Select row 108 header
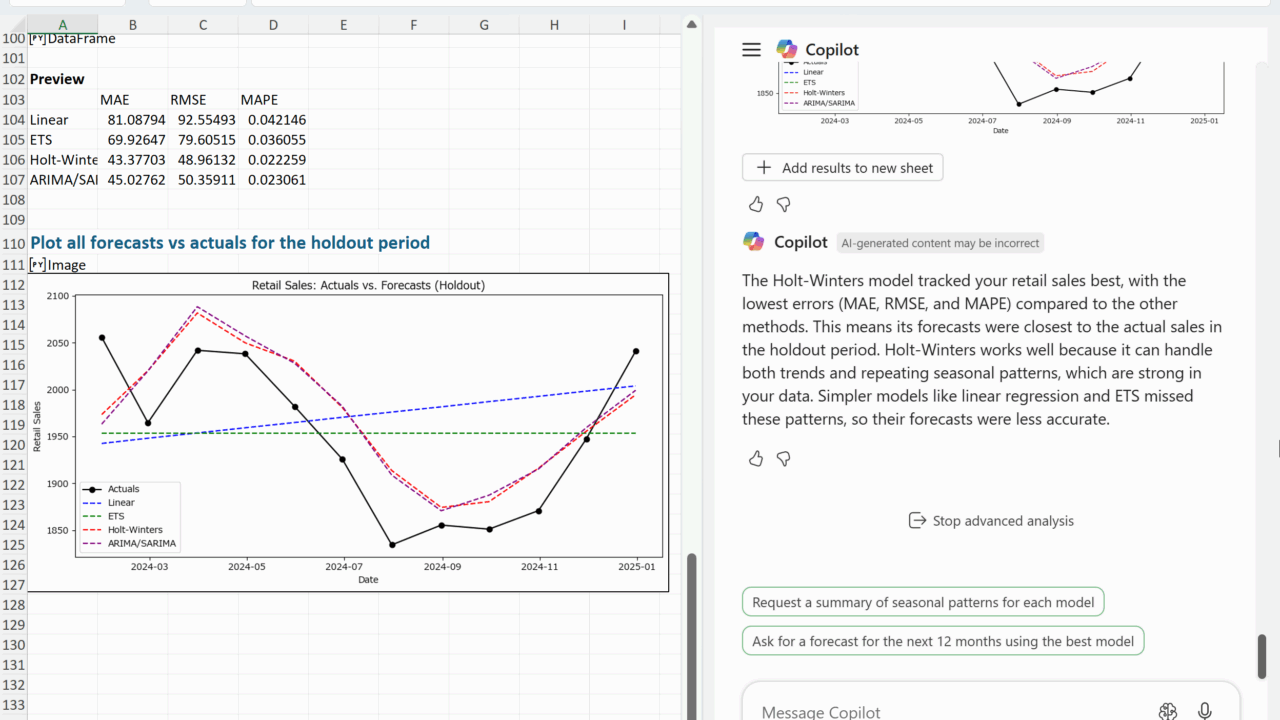 point(13,201)
